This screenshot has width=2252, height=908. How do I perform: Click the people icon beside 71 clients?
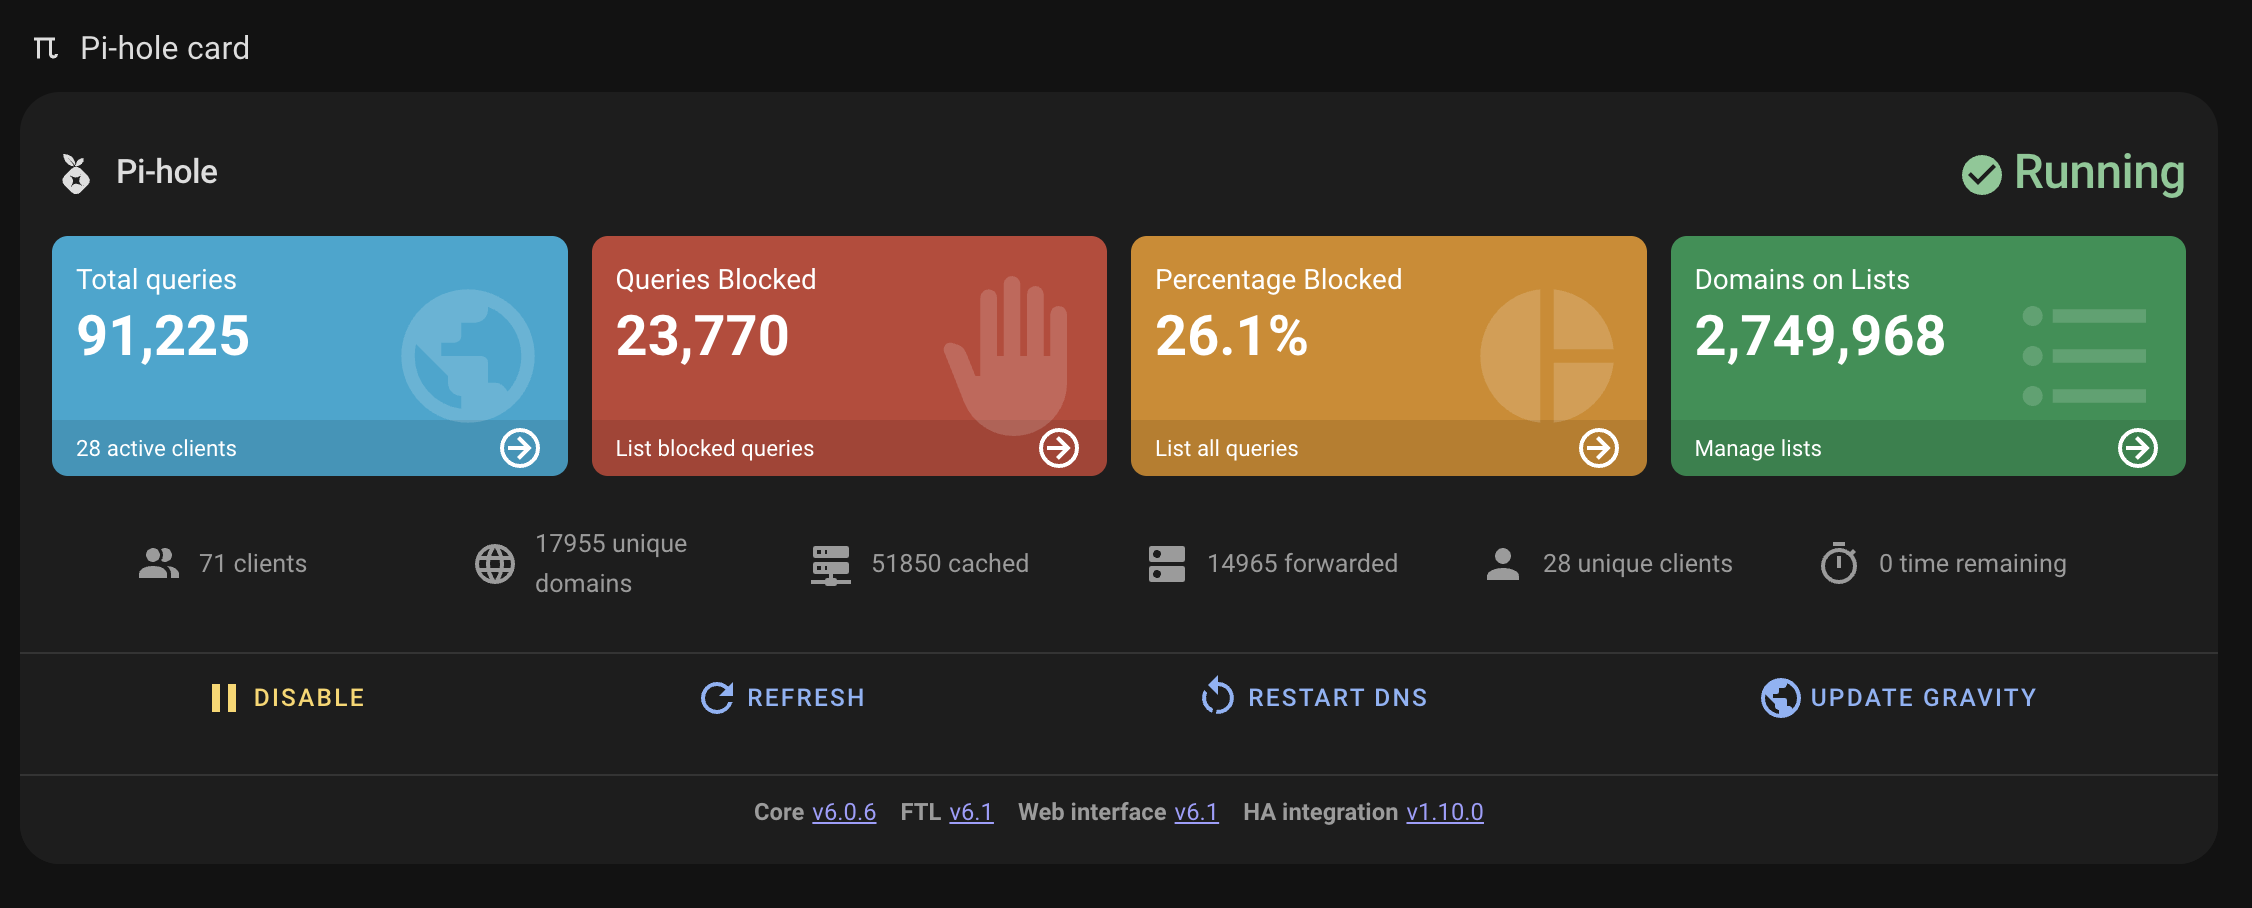[x=159, y=564]
